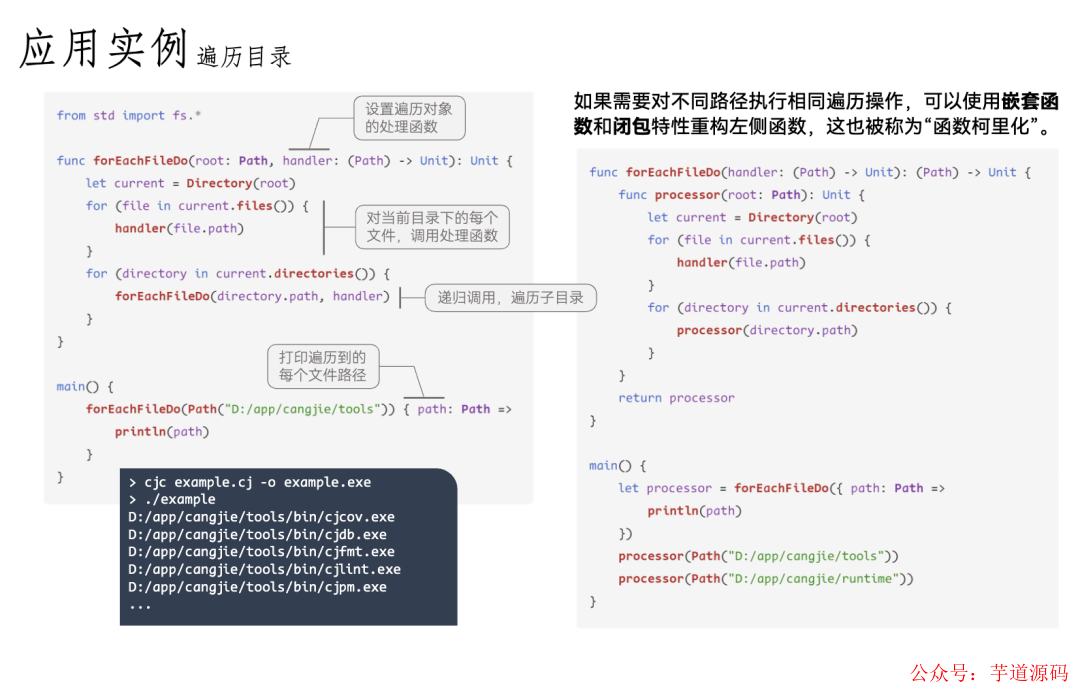Click the return processor statement
This screenshot has height=693, width=1080.
click(676, 397)
